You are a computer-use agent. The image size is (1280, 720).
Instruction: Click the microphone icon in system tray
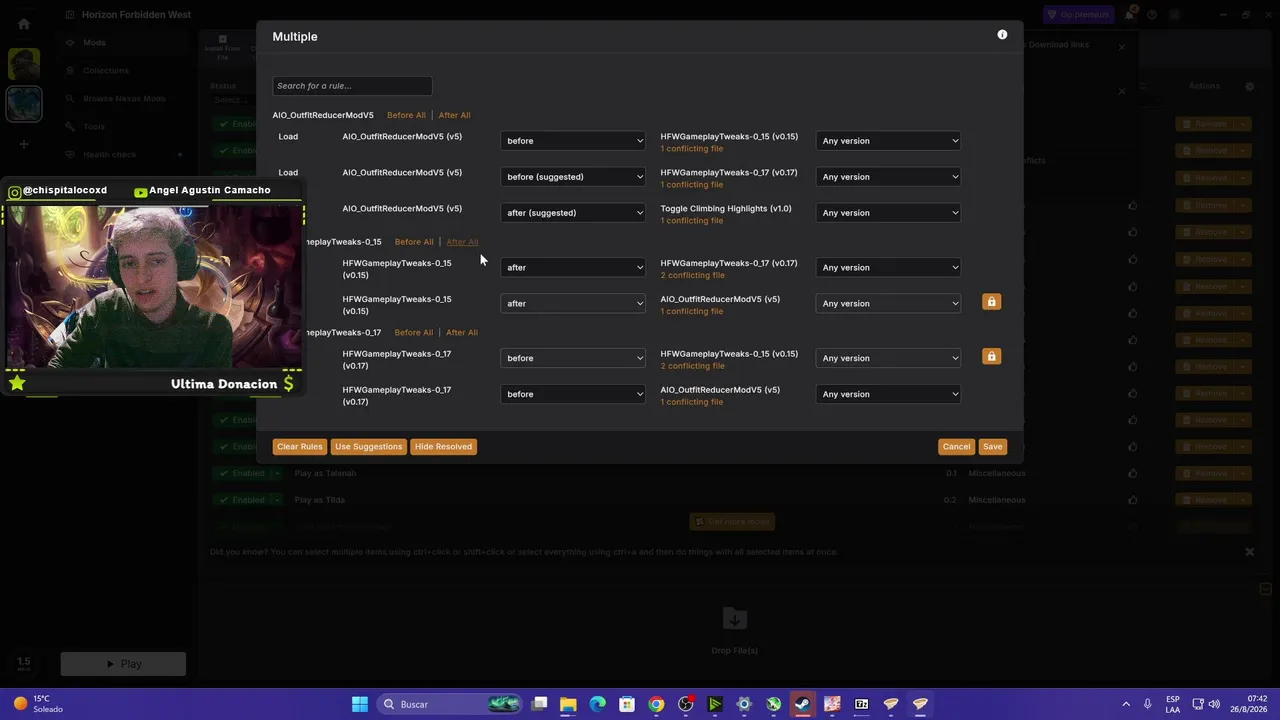click(1148, 704)
